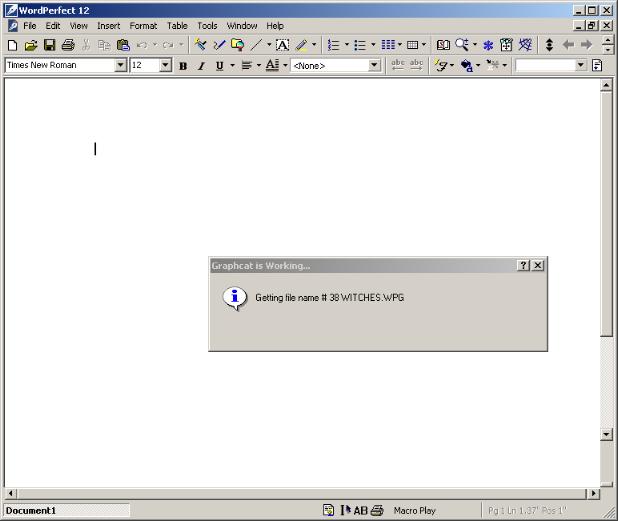
Task: Paste from clipboard
Action: tap(123, 45)
